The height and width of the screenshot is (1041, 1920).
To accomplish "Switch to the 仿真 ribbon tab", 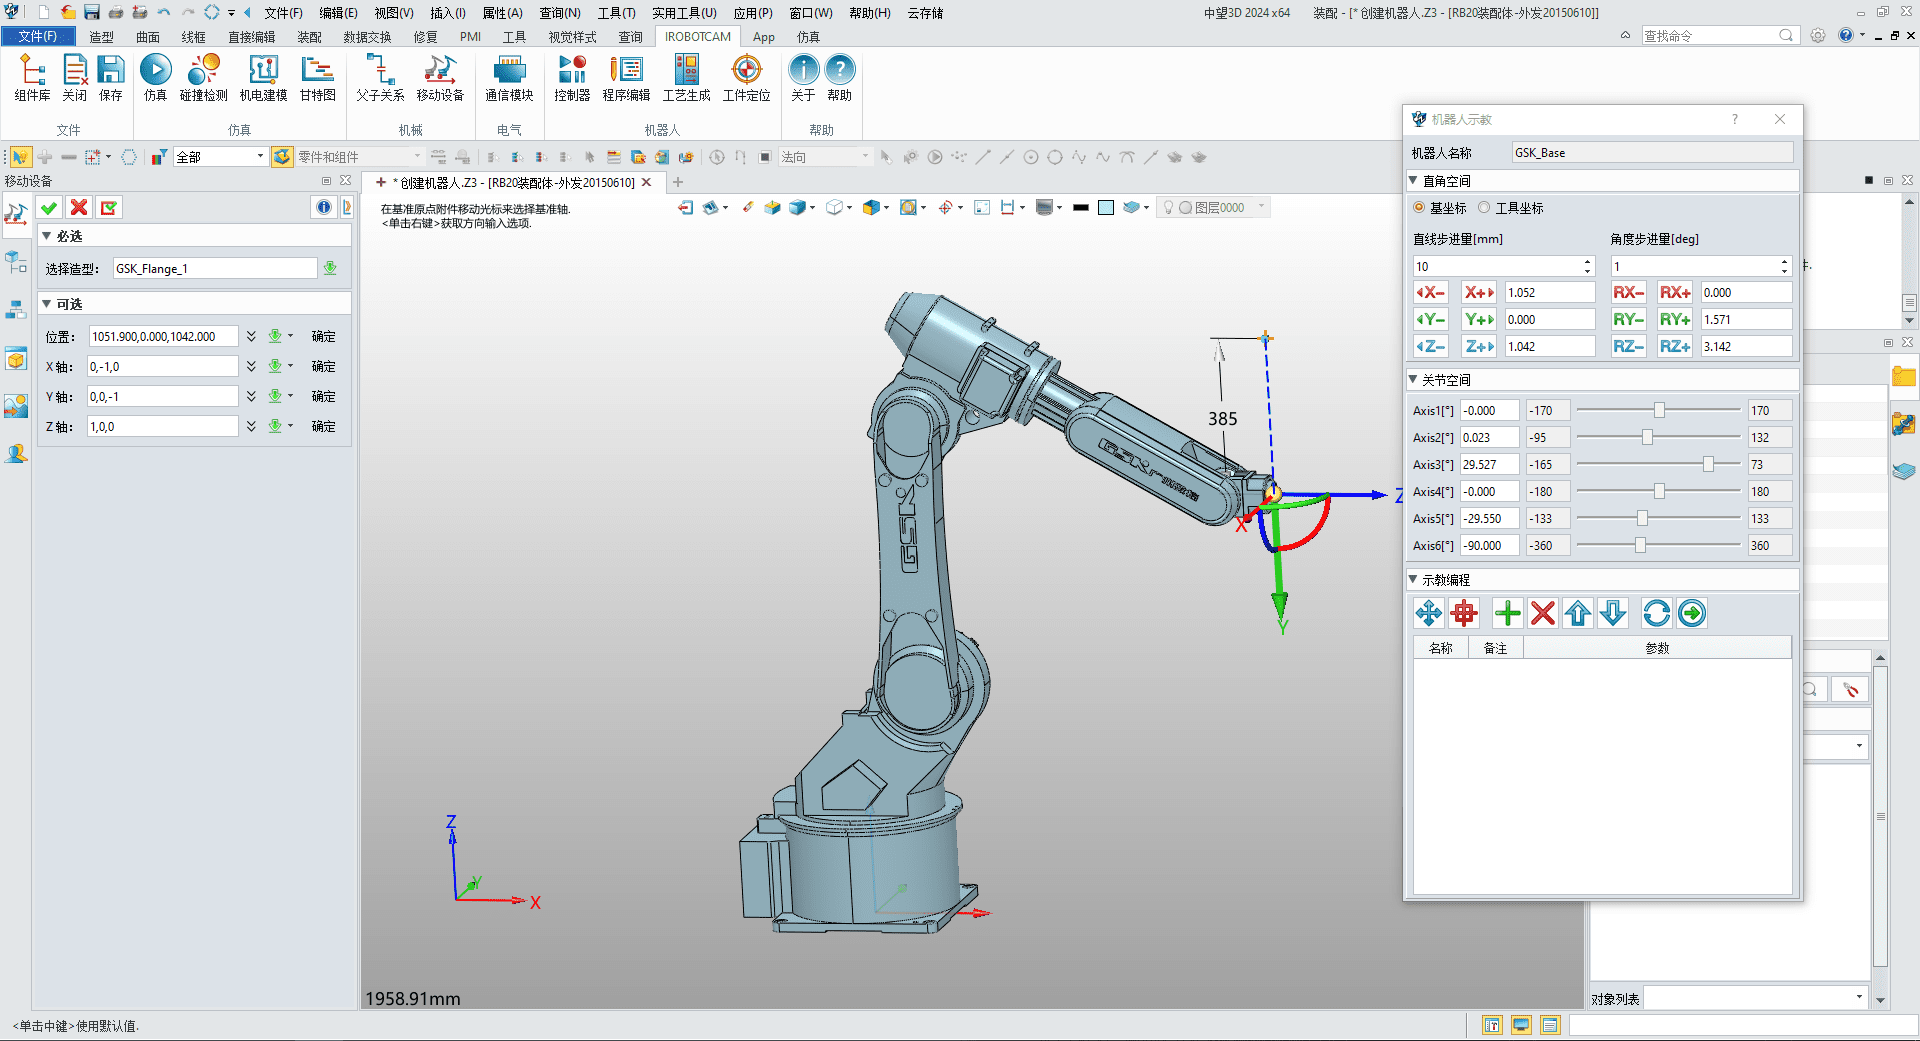I will tap(808, 37).
